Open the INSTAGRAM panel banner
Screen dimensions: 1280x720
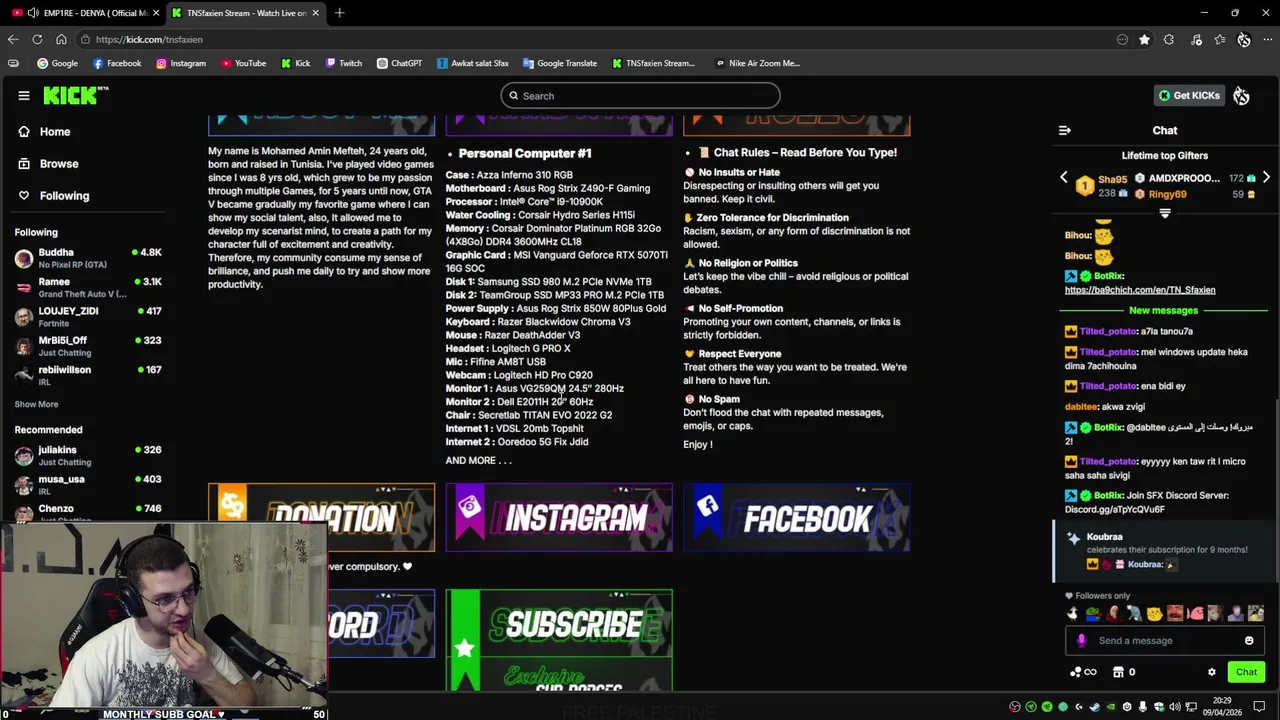pyautogui.click(x=559, y=517)
